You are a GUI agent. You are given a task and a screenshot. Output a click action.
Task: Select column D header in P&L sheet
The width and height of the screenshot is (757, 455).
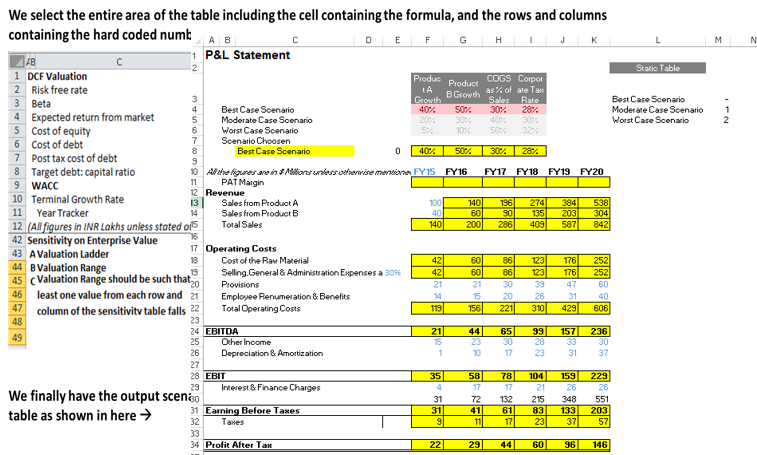[368, 40]
